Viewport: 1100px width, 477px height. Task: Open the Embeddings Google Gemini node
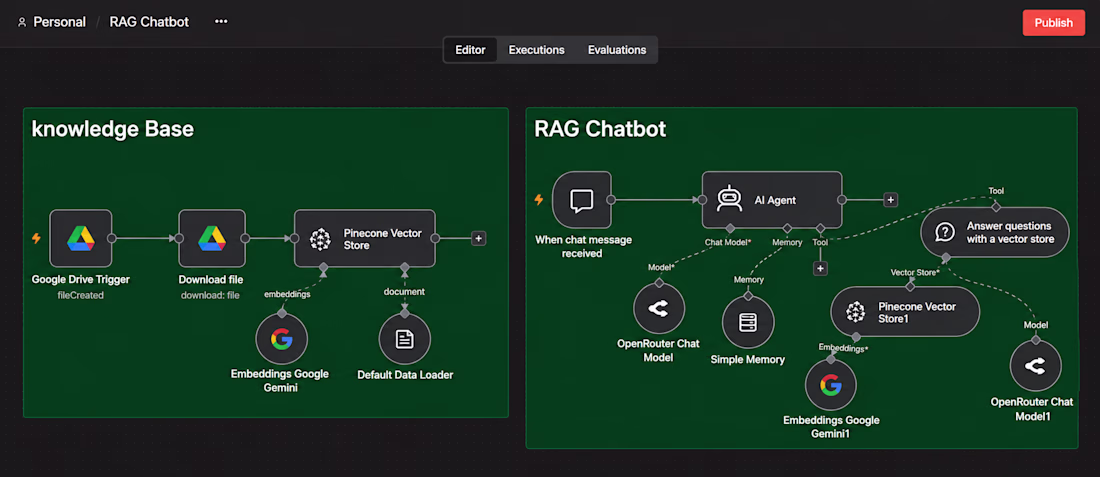[x=281, y=340]
